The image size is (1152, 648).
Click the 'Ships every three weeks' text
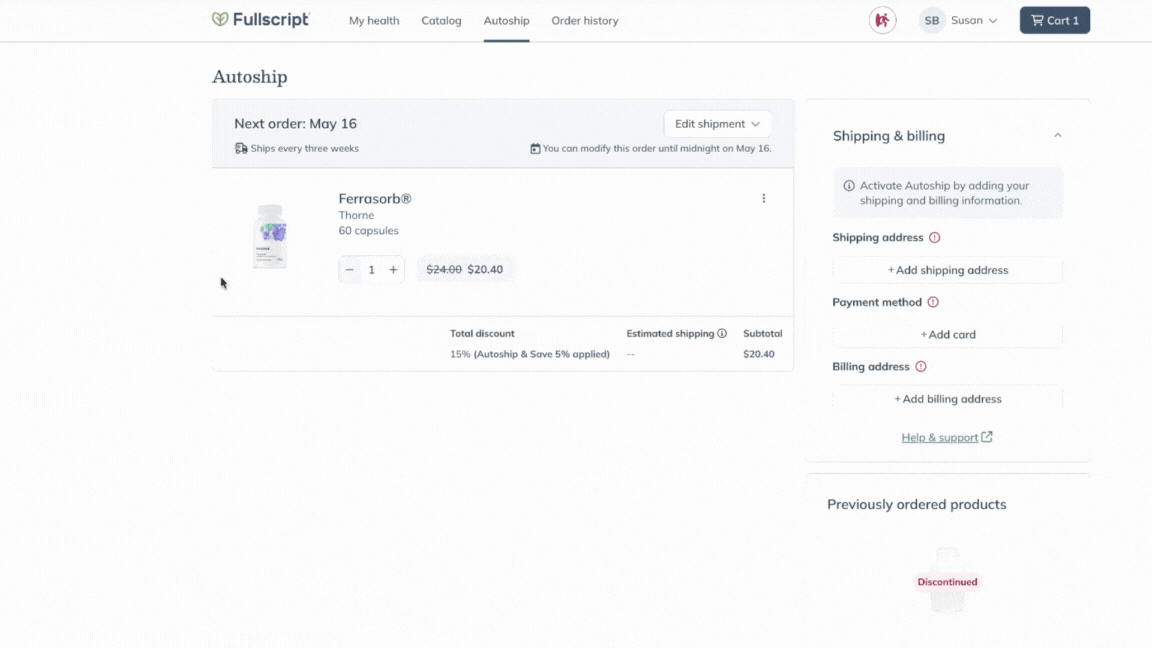pos(304,148)
